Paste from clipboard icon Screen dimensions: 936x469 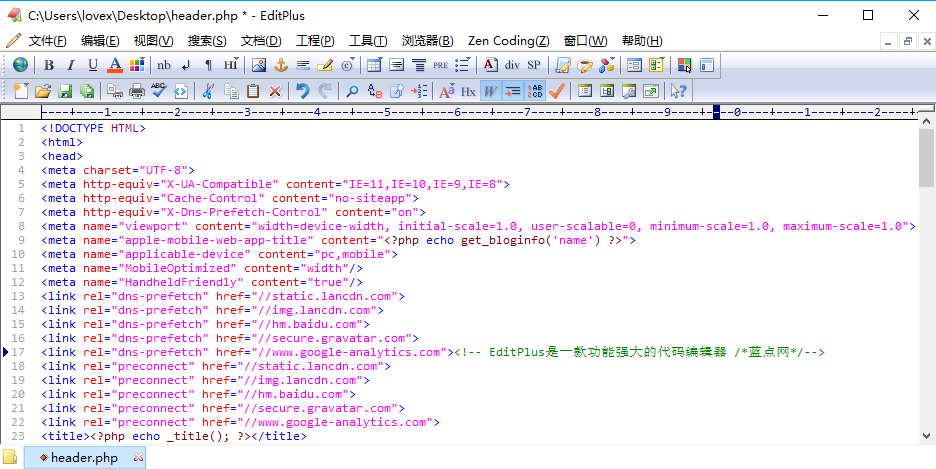coord(253,91)
